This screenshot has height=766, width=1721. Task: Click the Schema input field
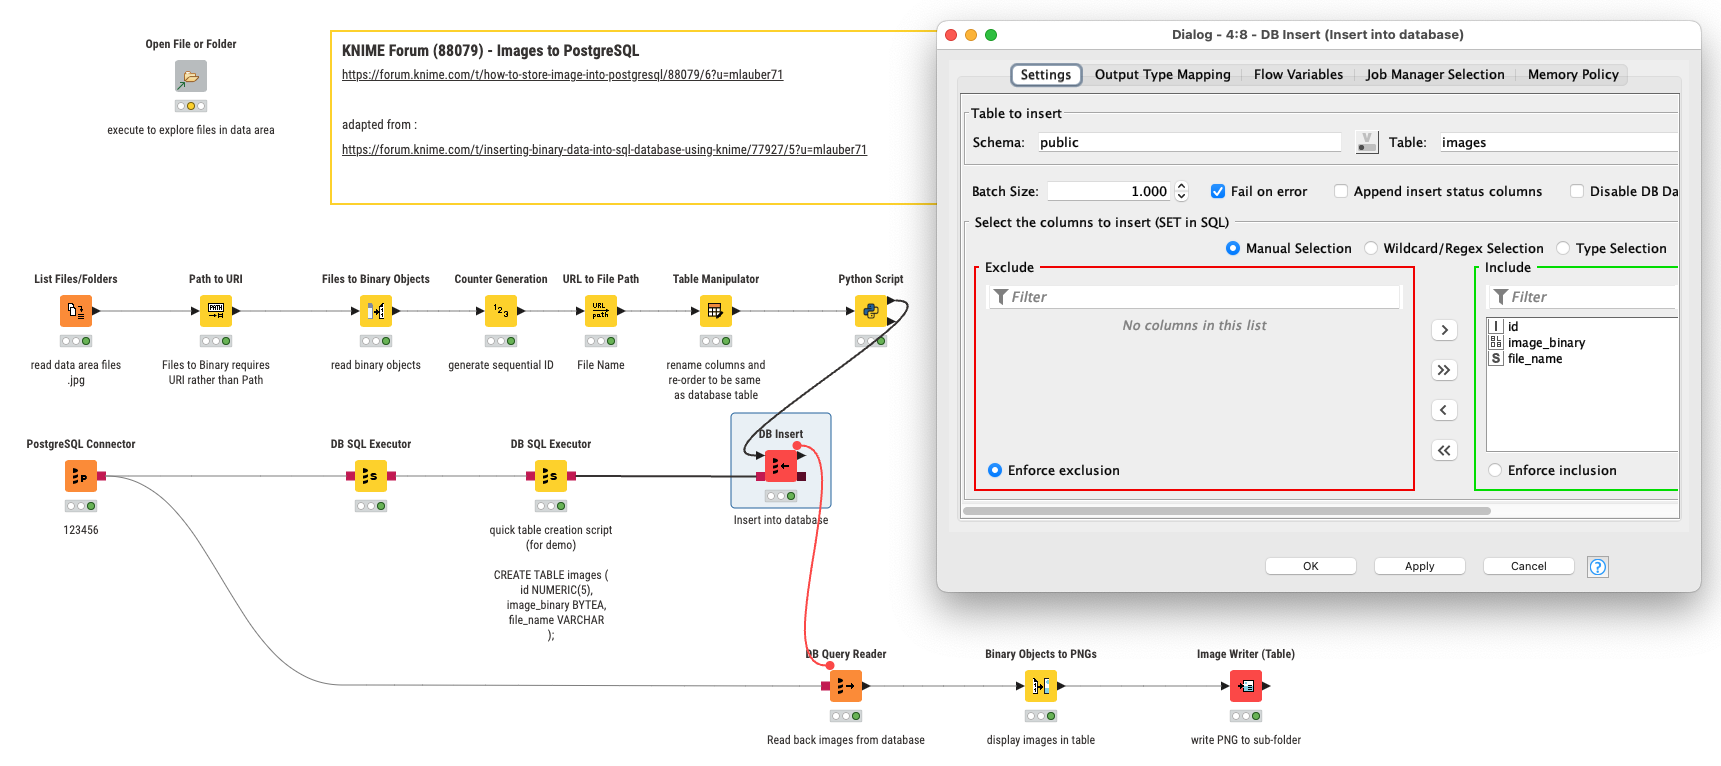tap(1189, 142)
